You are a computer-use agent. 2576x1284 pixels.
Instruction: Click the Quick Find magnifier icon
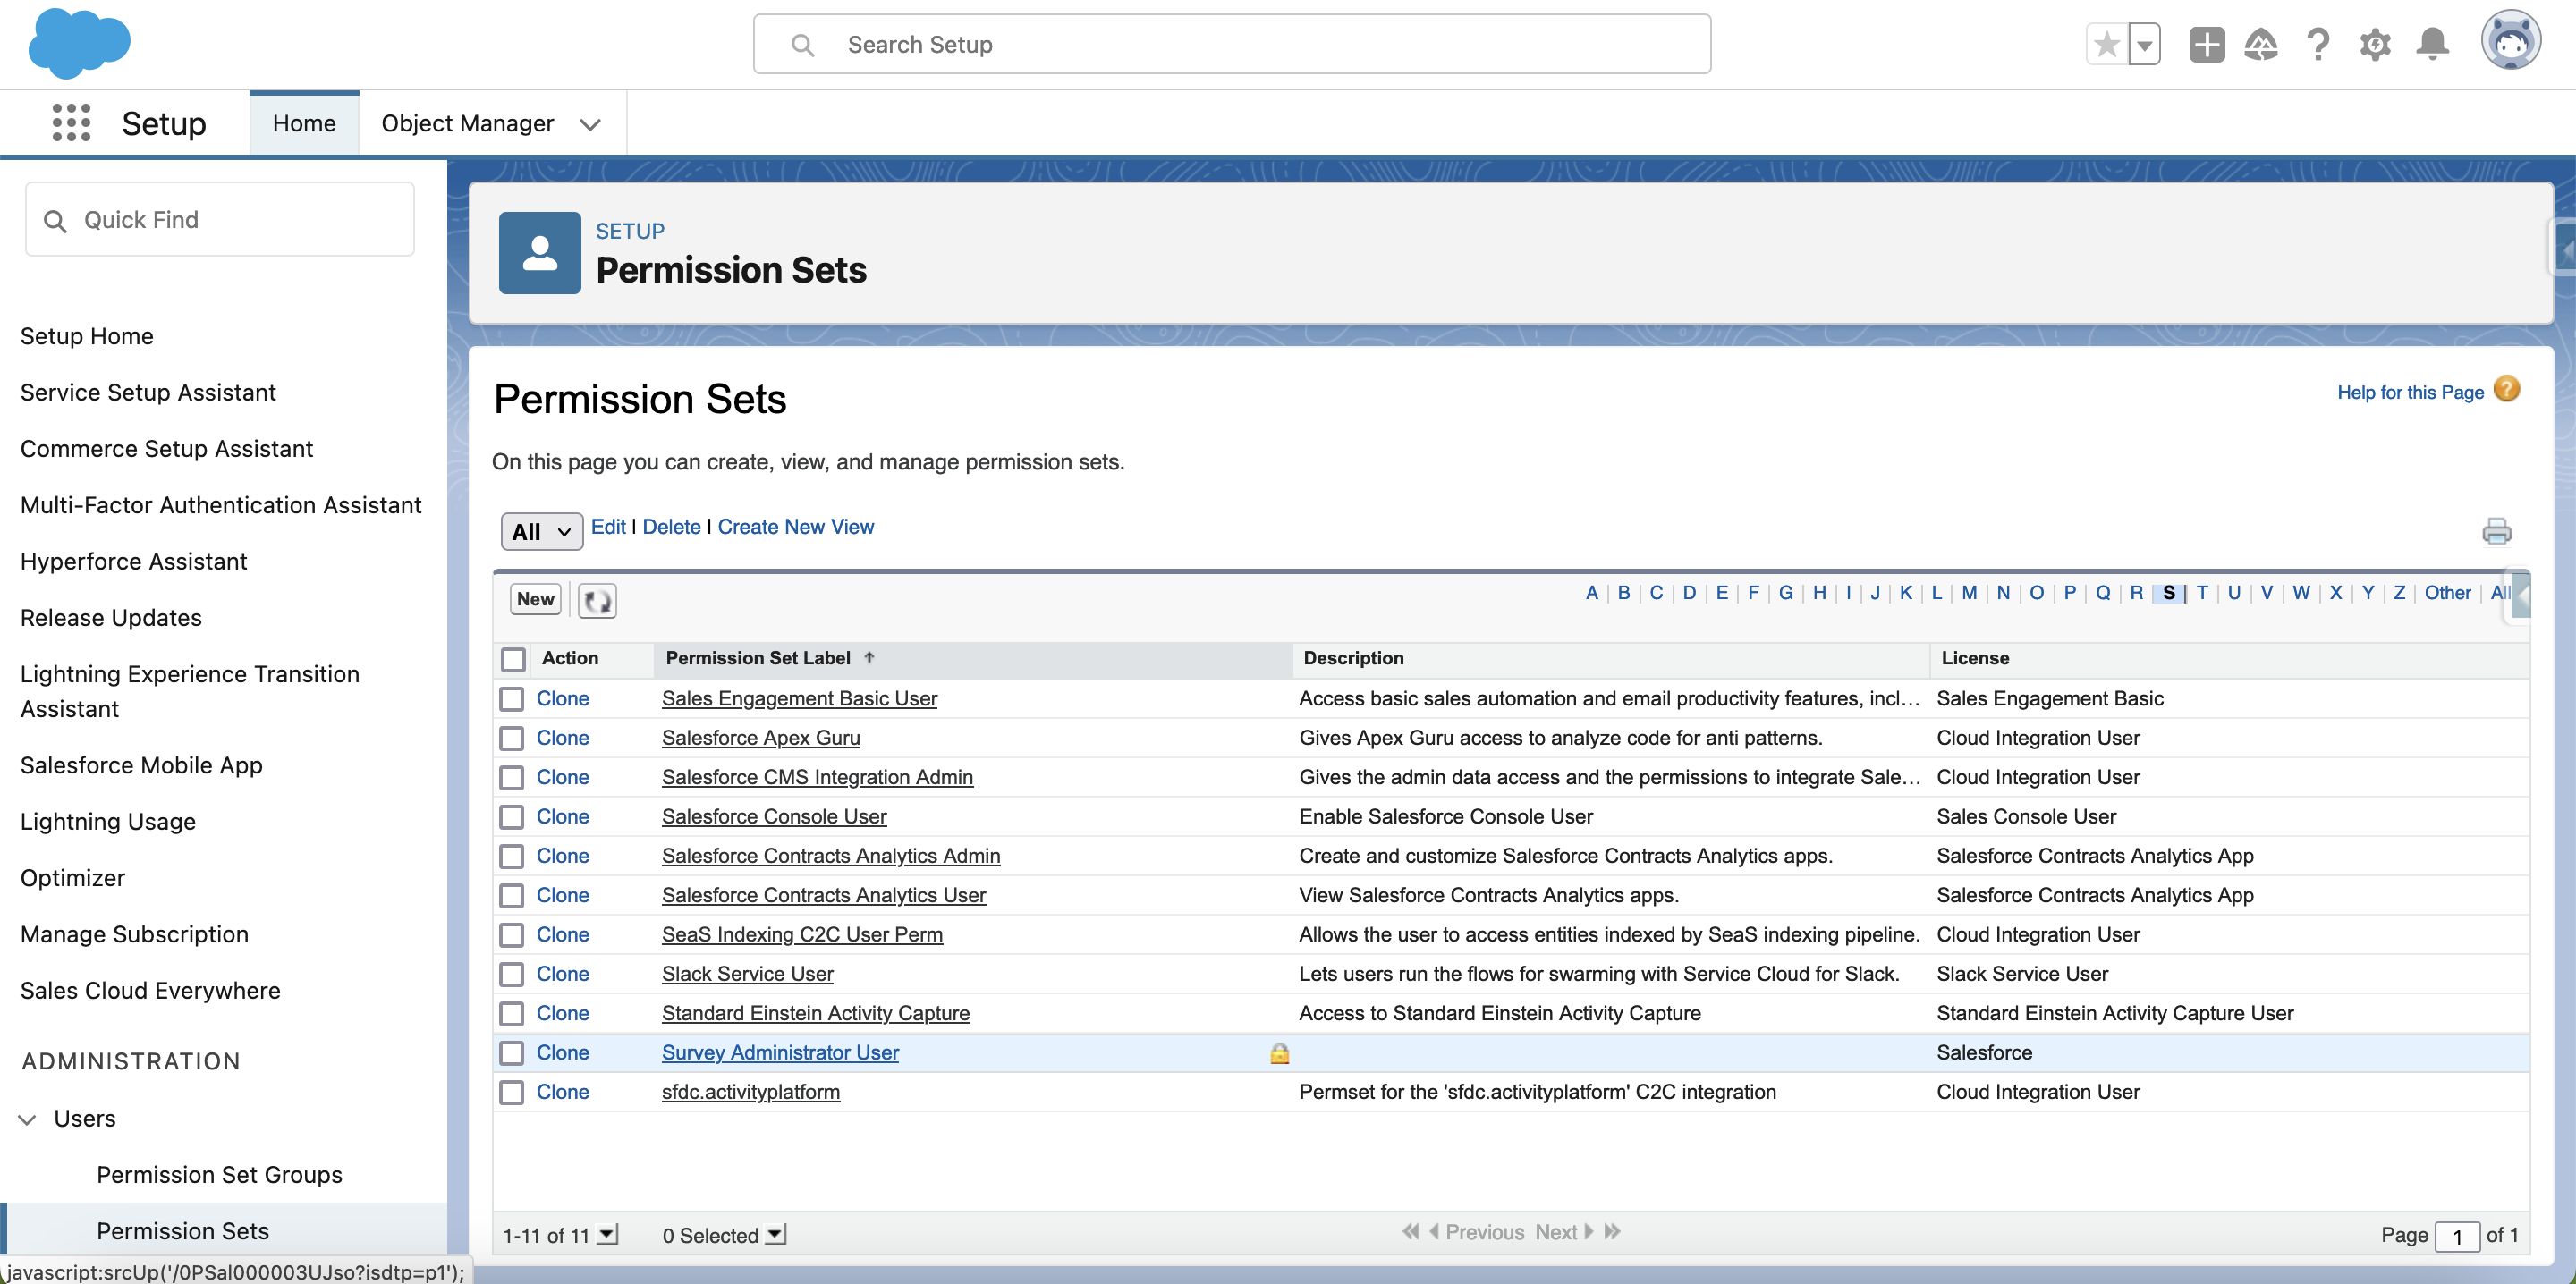click(55, 221)
